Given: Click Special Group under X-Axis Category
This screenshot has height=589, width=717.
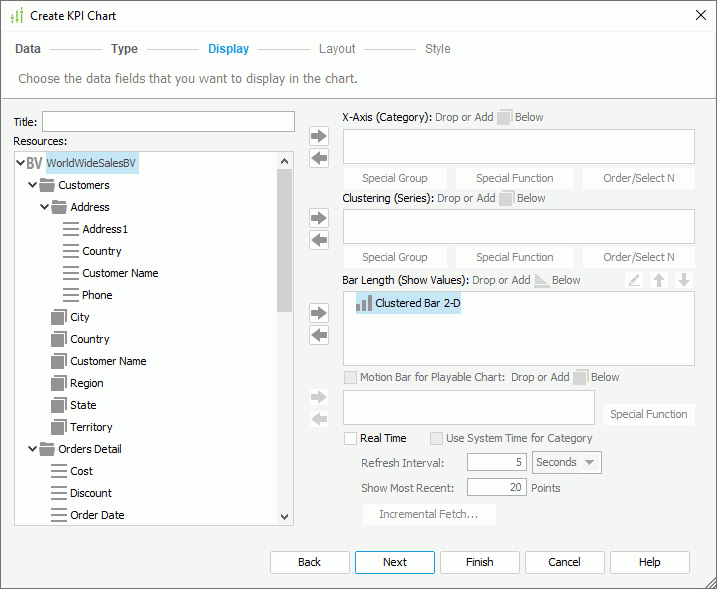Looking at the screenshot, I should pyautogui.click(x=395, y=178).
